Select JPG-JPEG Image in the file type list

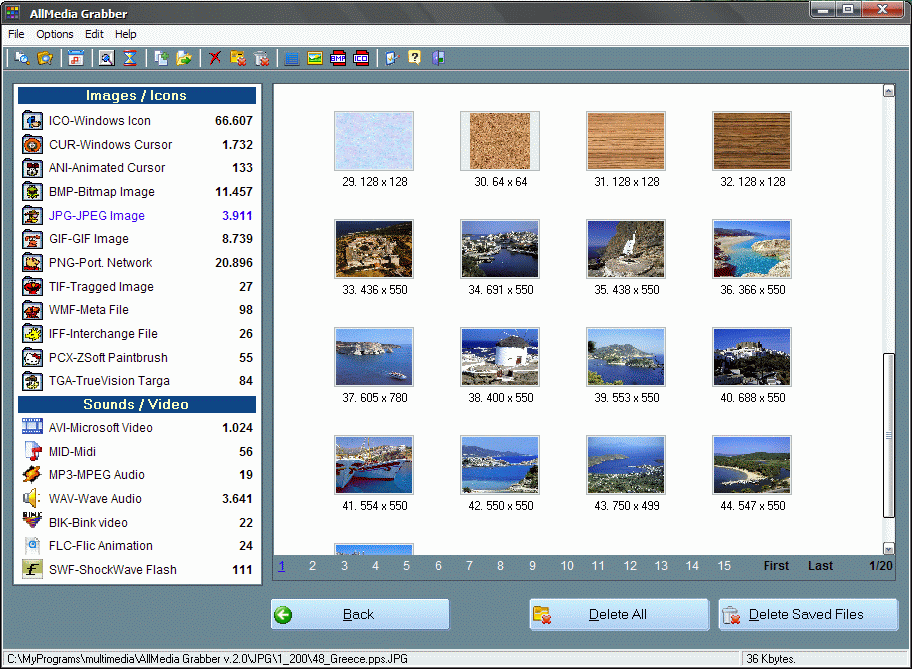(x=97, y=216)
